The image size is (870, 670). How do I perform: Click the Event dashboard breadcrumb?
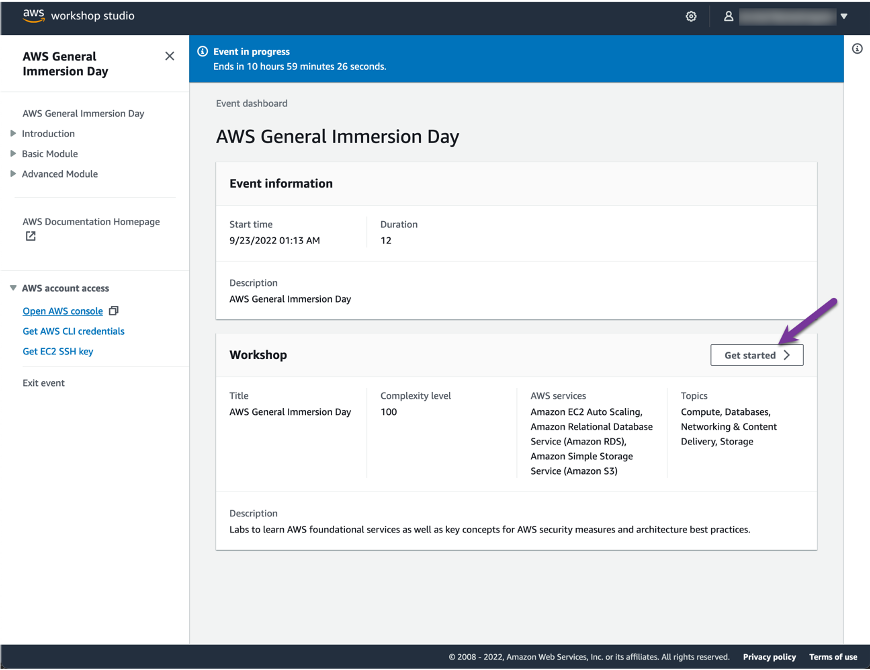(x=252, y=103)
